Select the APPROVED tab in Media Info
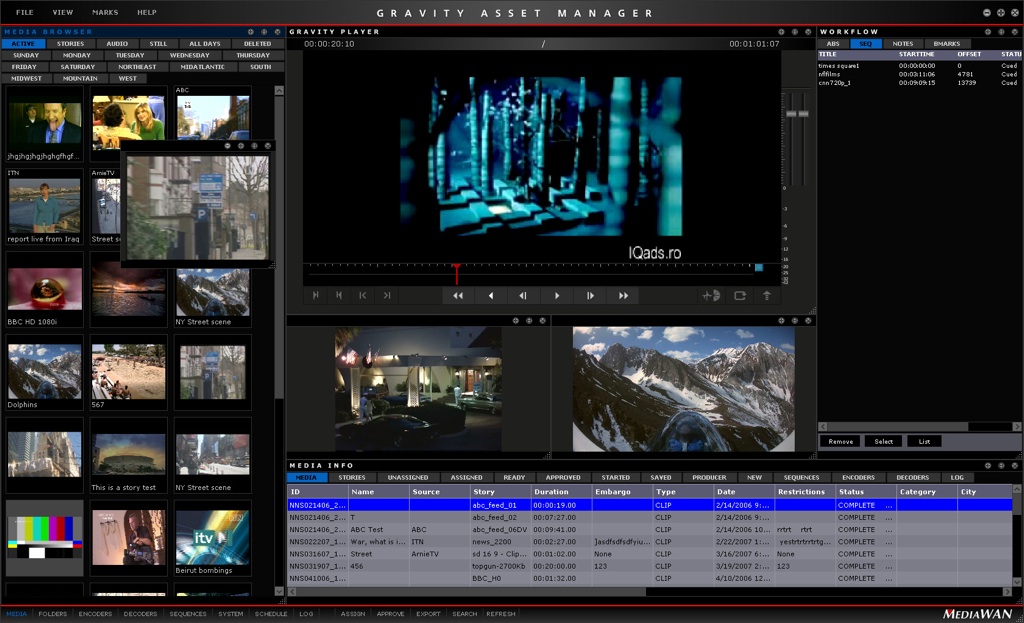1024x623 pixels. [562, 478]
